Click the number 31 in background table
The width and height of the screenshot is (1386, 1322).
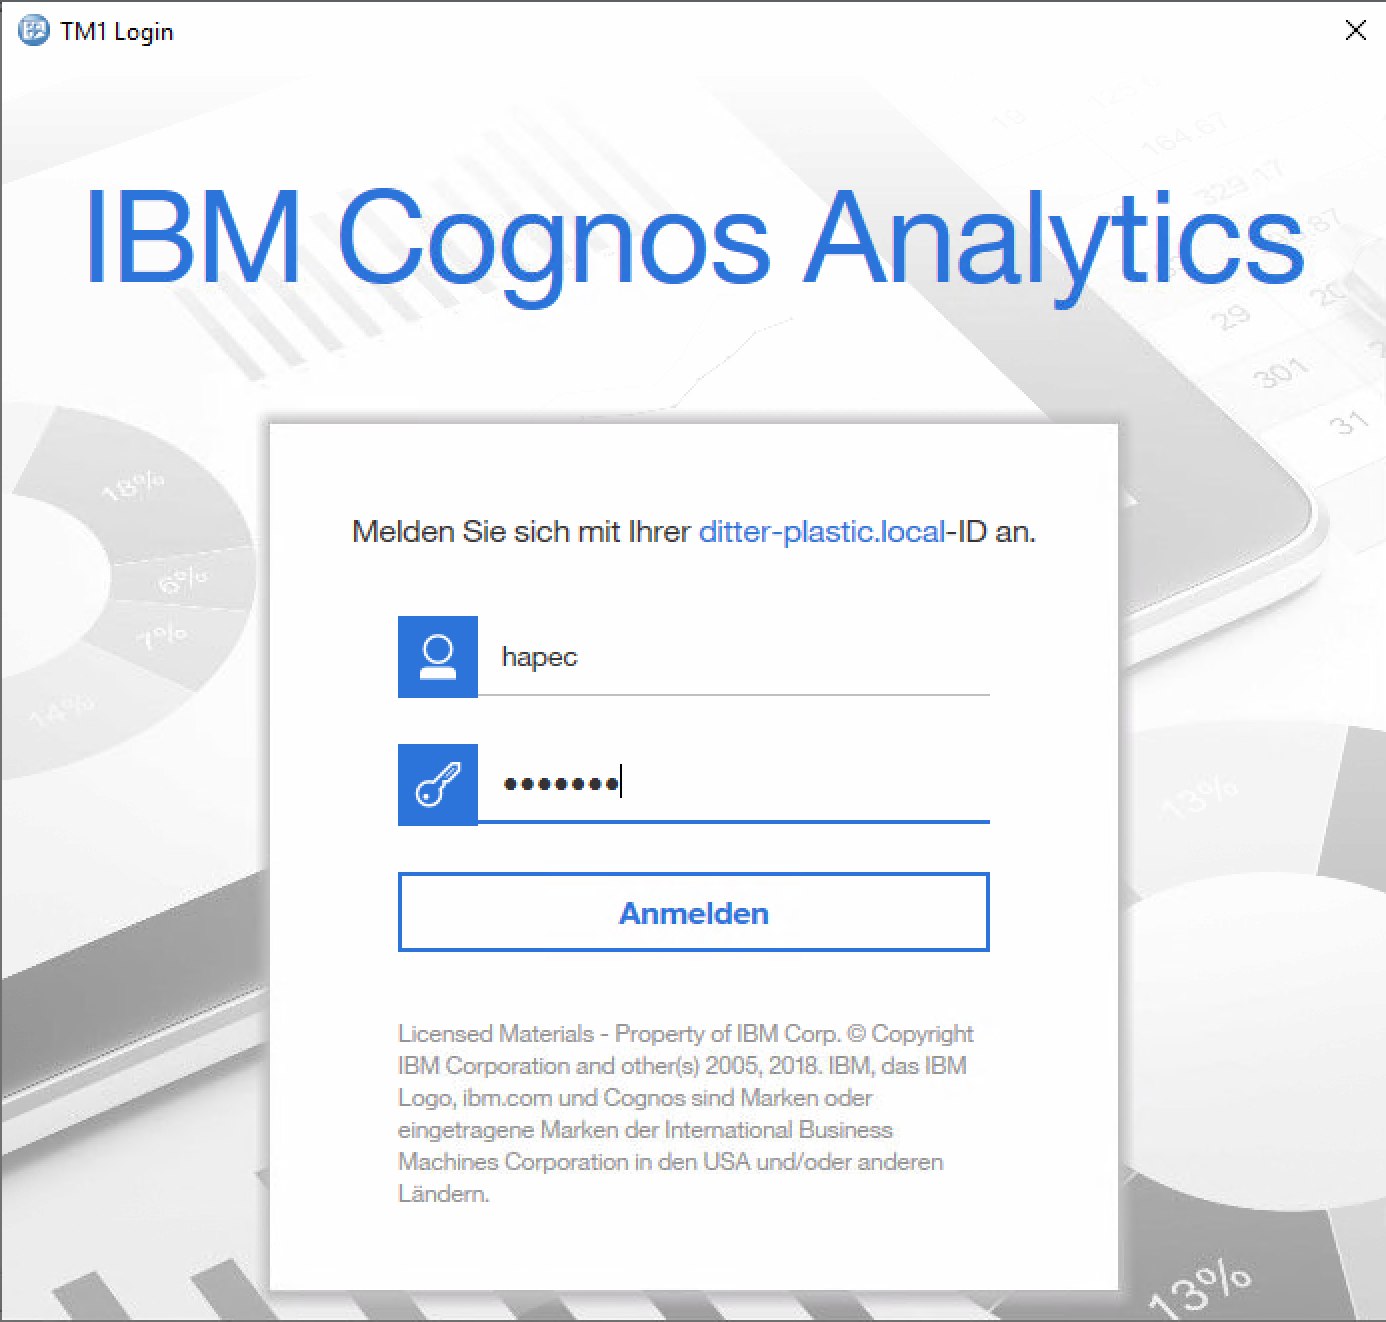[x=1348, y=423]
